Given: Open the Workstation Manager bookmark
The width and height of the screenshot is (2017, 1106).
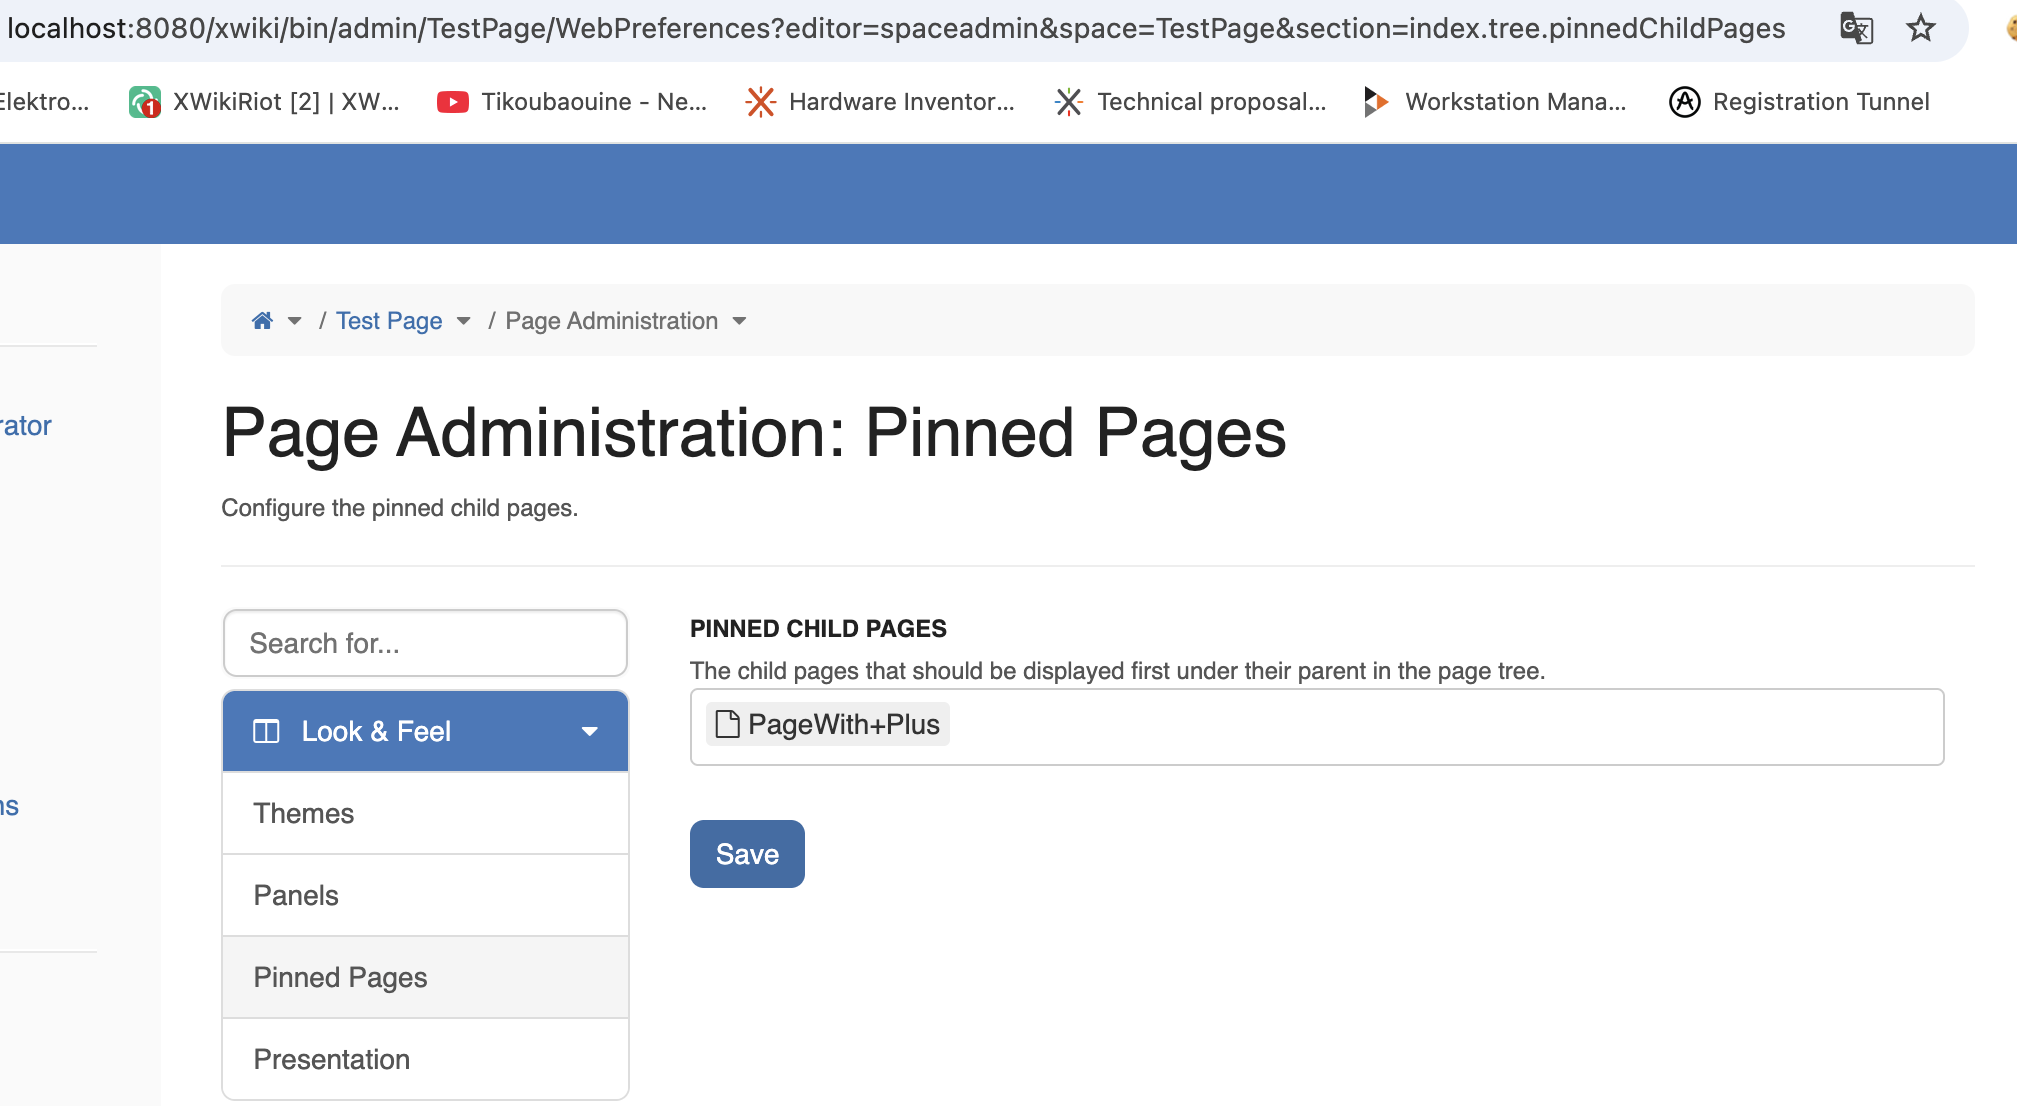Looking at the screenshot, I should [x=1494, y=101].
